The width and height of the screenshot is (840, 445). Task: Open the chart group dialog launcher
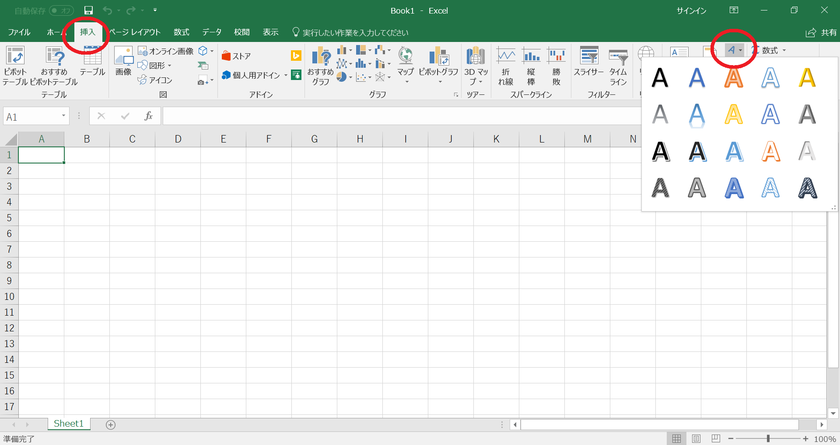click(x=456, y=95)
